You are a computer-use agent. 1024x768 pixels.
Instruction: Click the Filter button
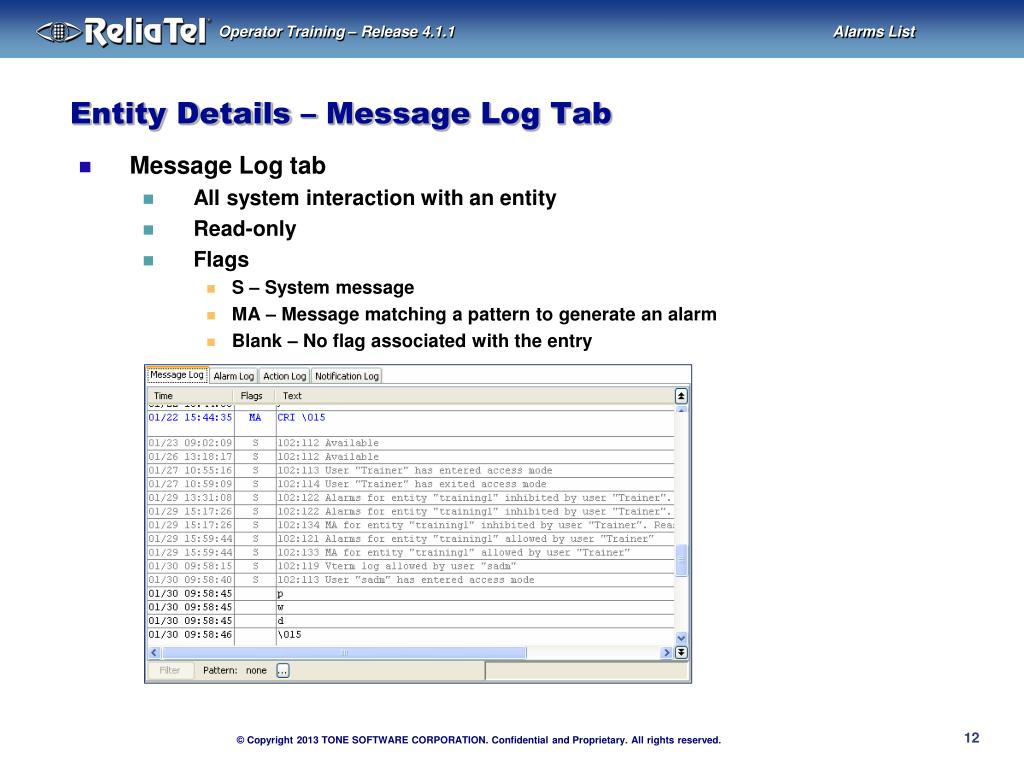170,670
